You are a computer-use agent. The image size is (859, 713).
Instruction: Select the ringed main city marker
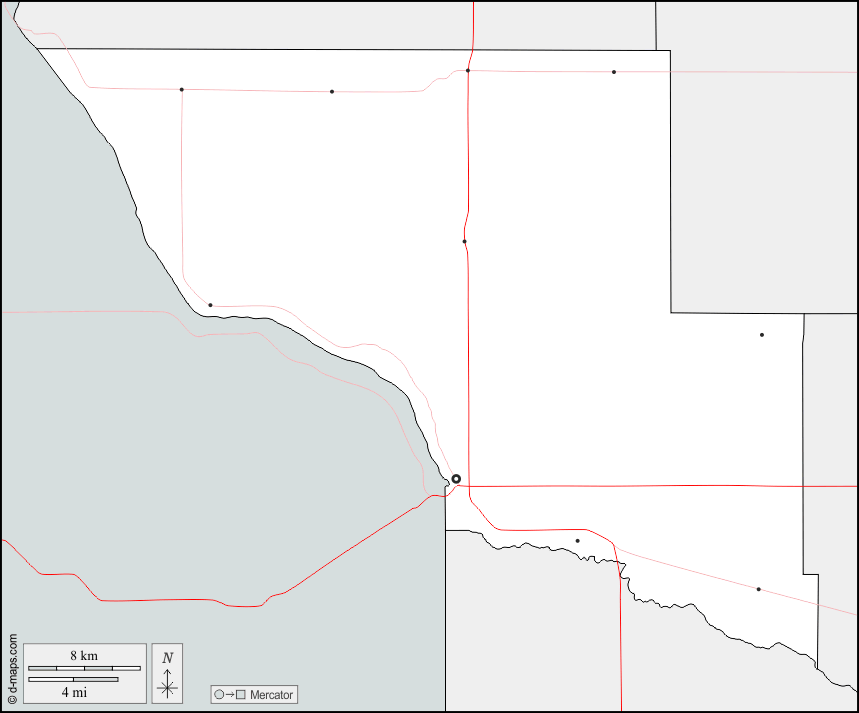pyautogui.click(x=456, y=479)
